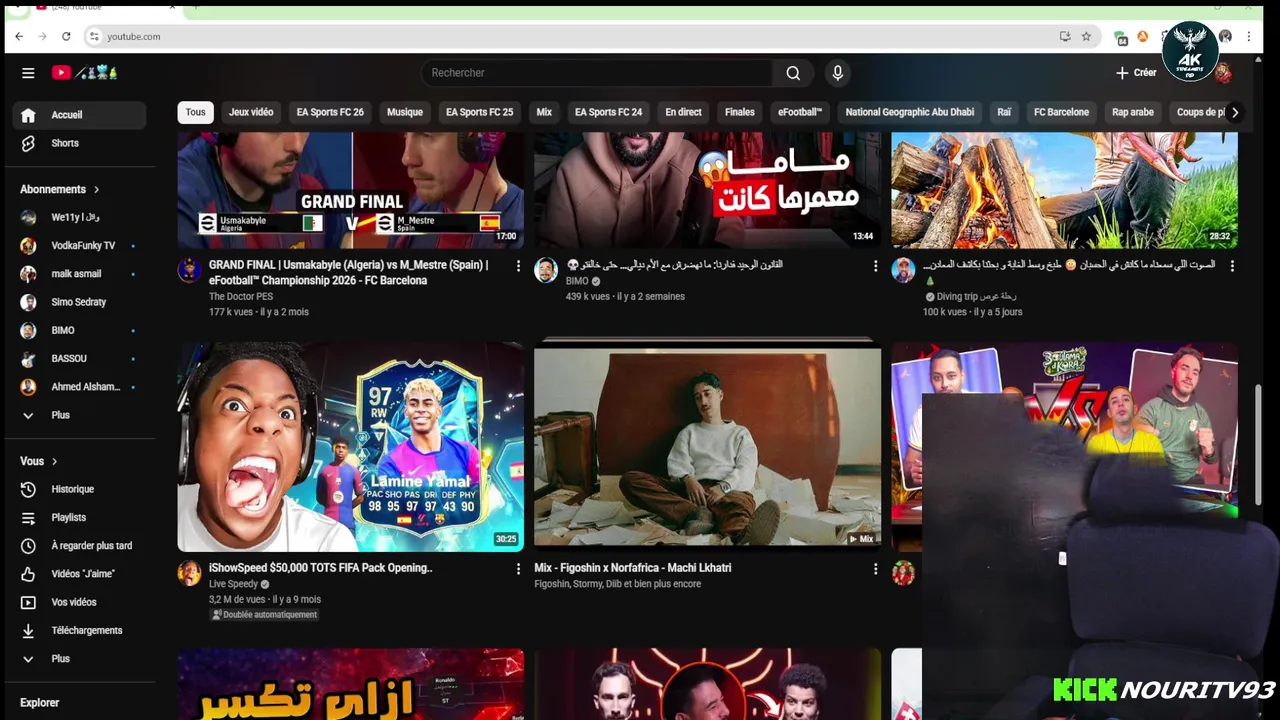Open Téléchargements
This screenshot has height=720, width=1280.
(79, 630)
